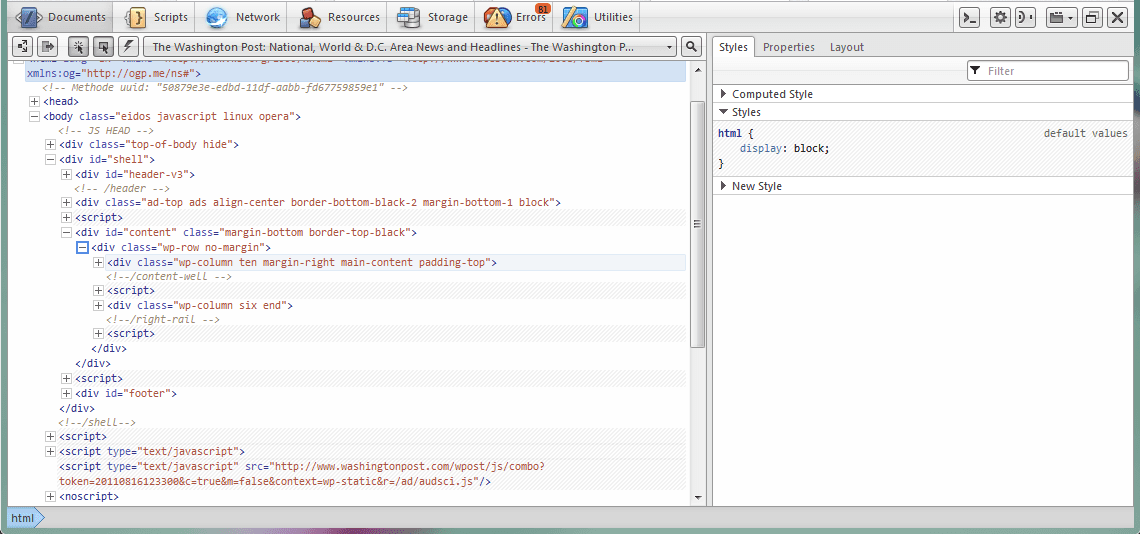This screenshot has width=1140, height=534.
Task: Toggle the command line console icon
Action: click(969, 17)
